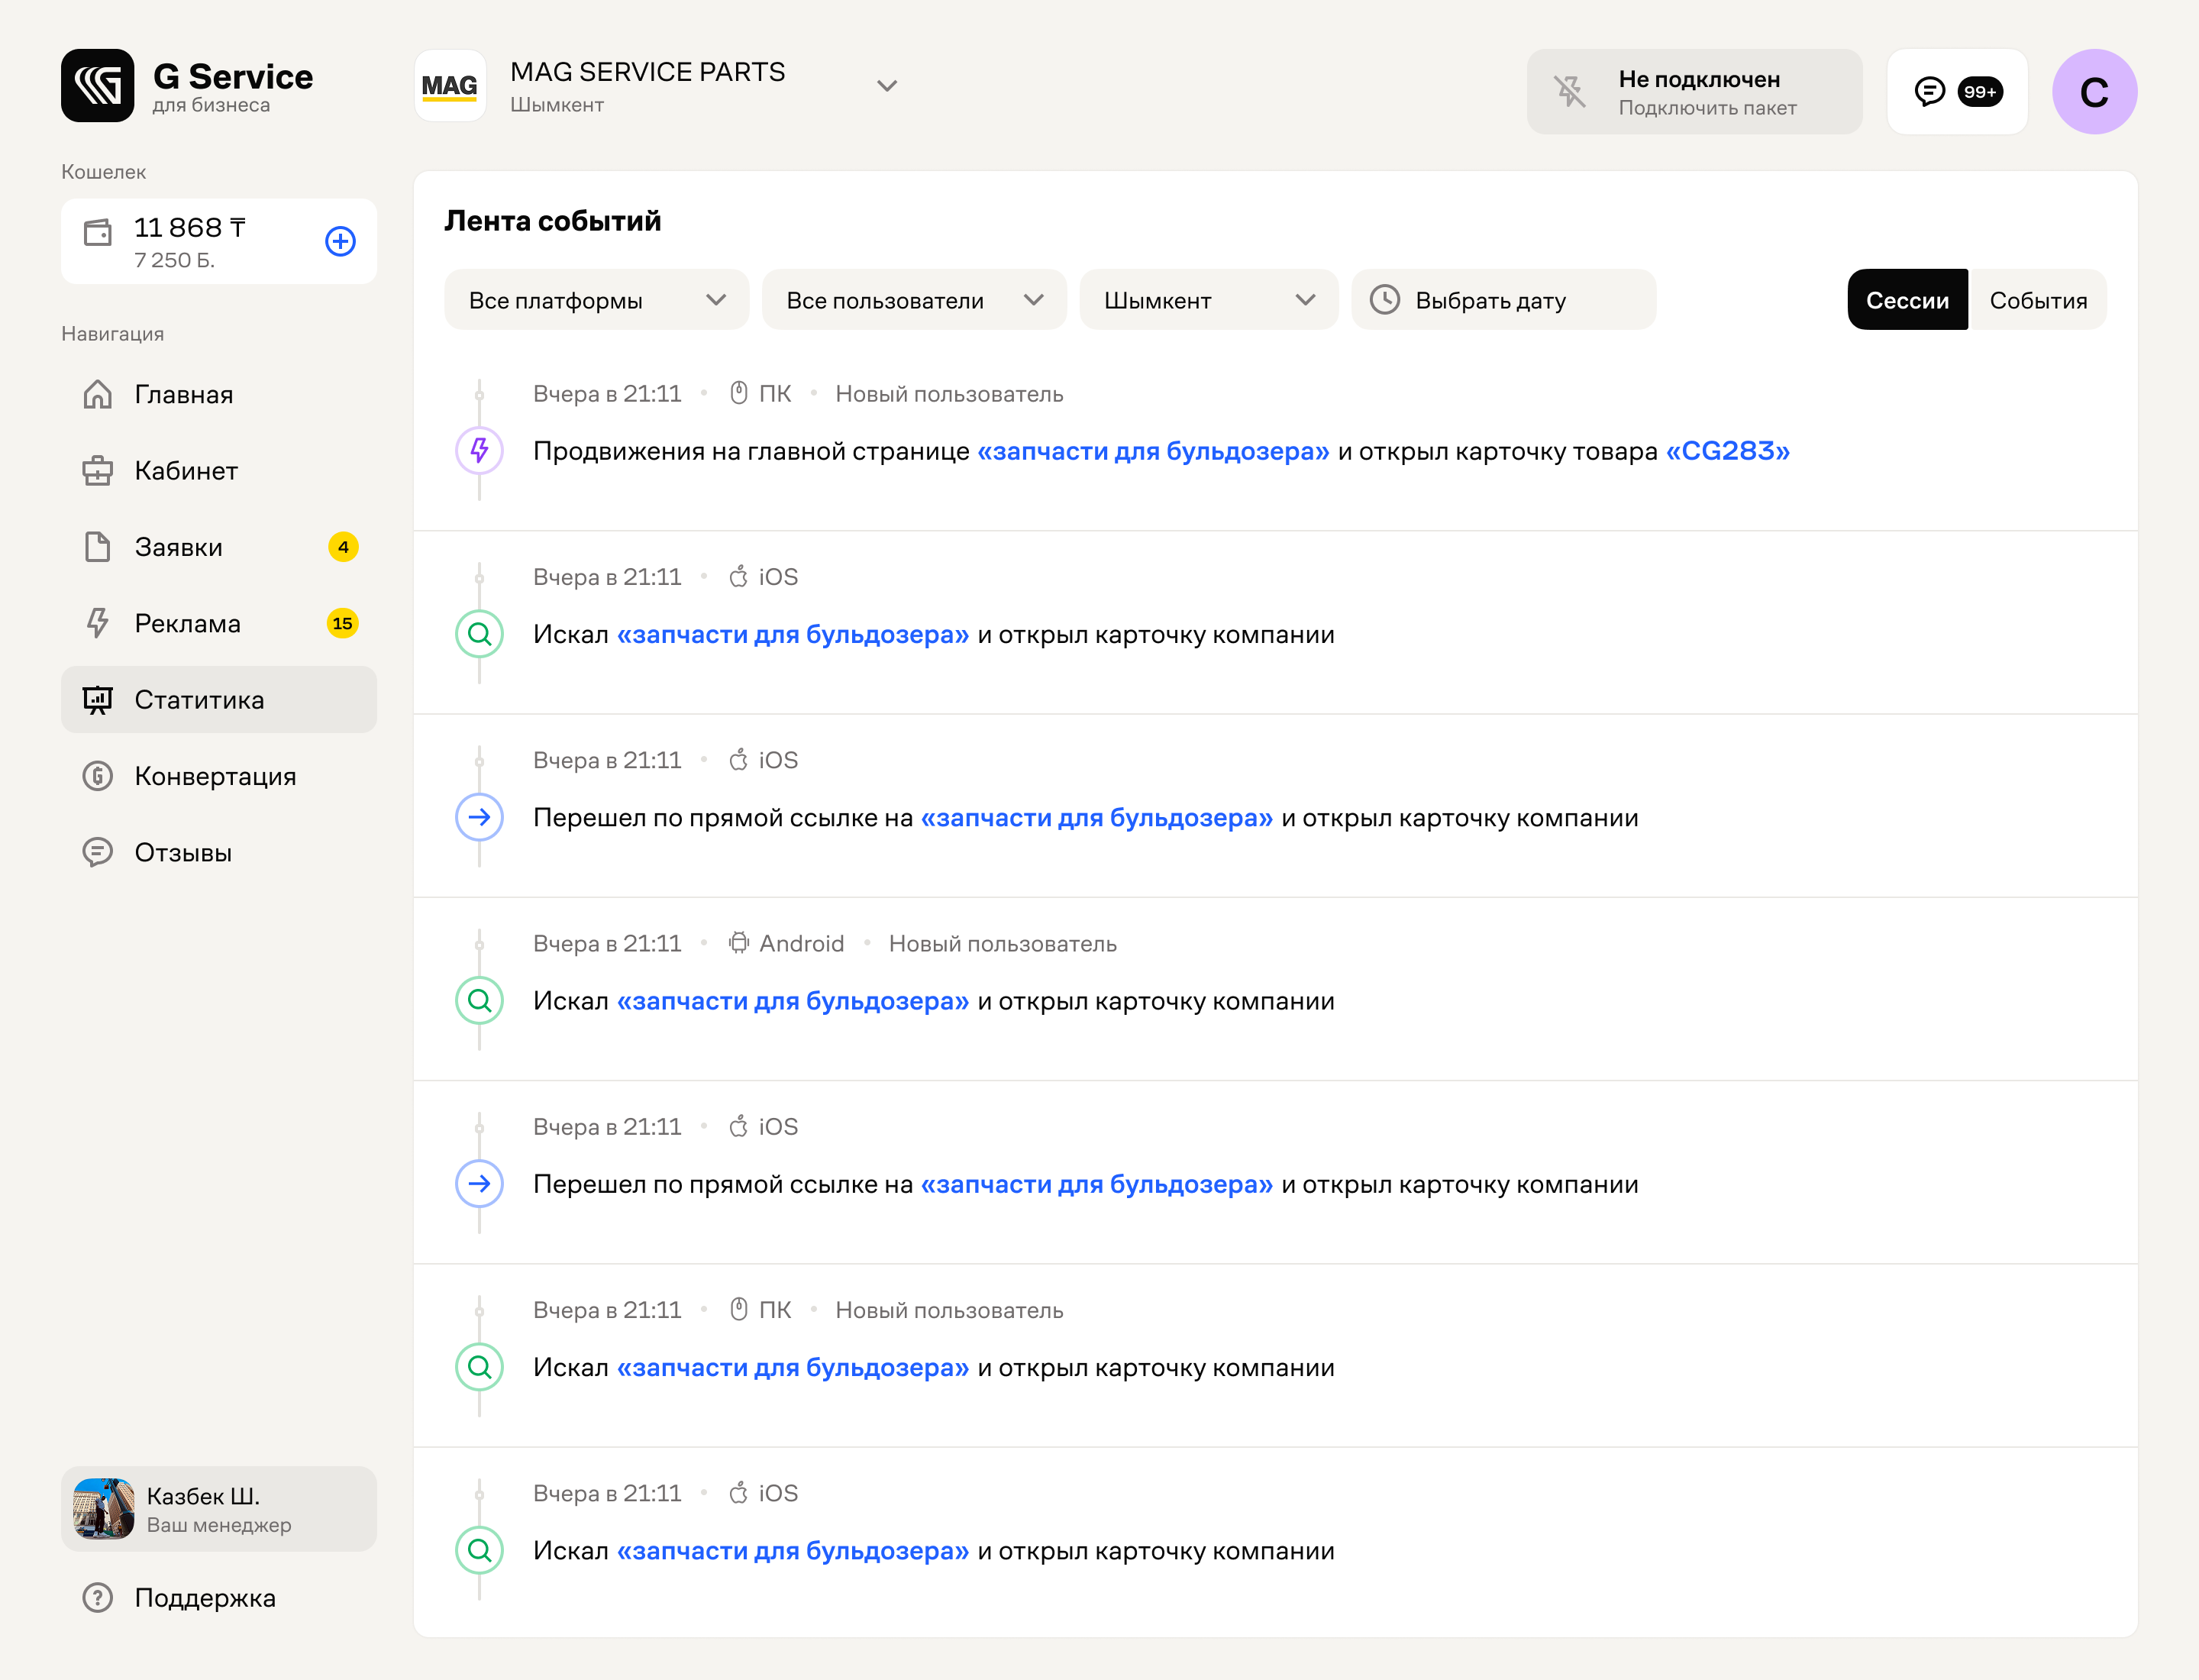
Task: Click the MAG company logo
Action: tap(450, 86)
